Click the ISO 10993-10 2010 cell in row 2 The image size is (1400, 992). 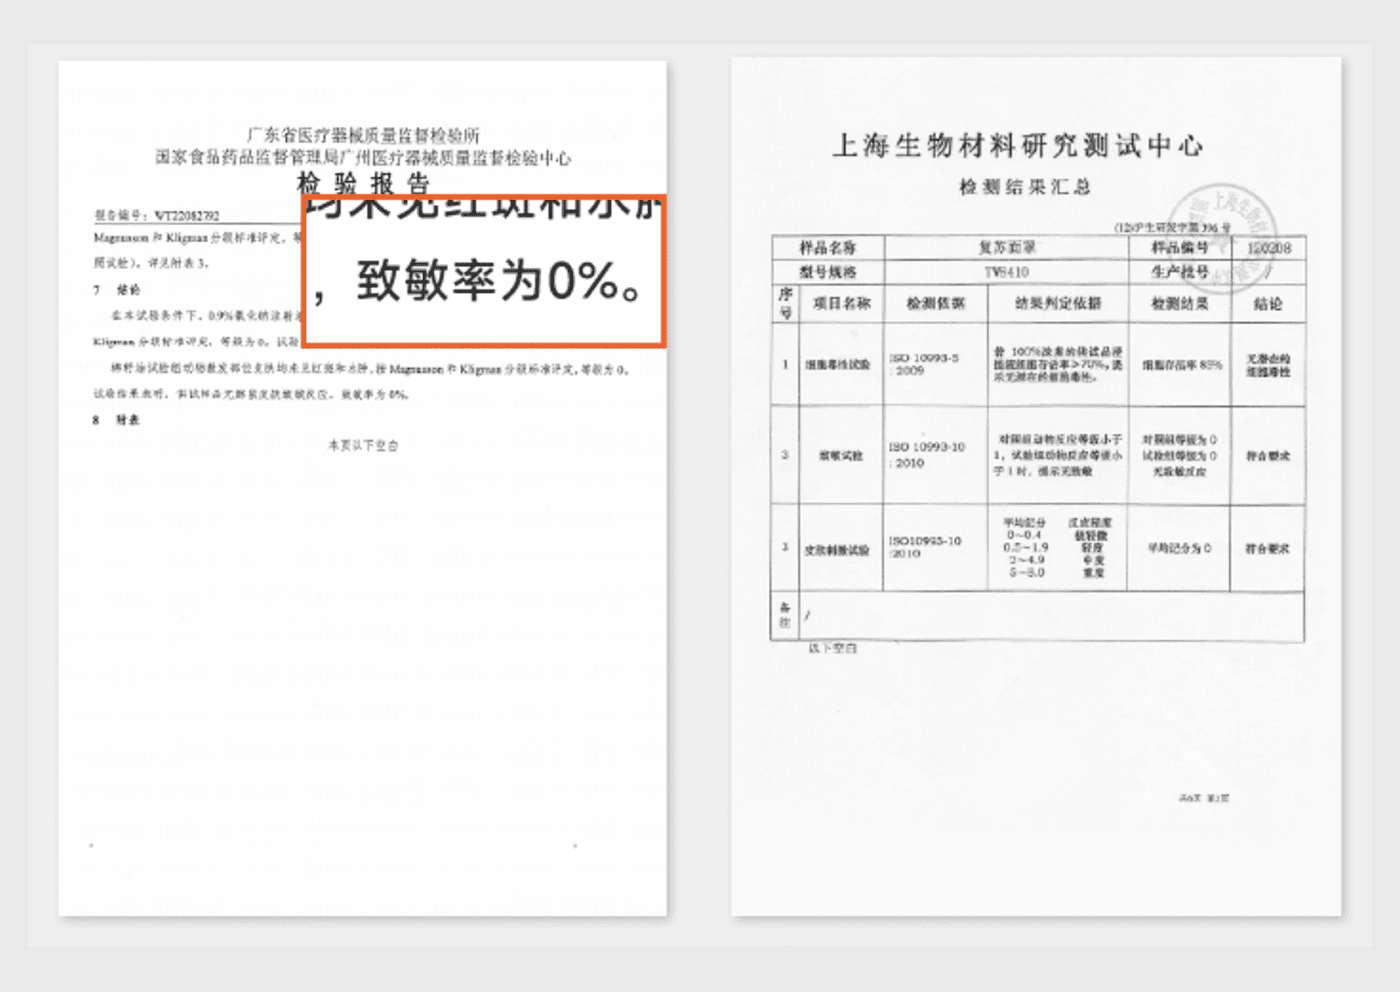pos(927,455)
